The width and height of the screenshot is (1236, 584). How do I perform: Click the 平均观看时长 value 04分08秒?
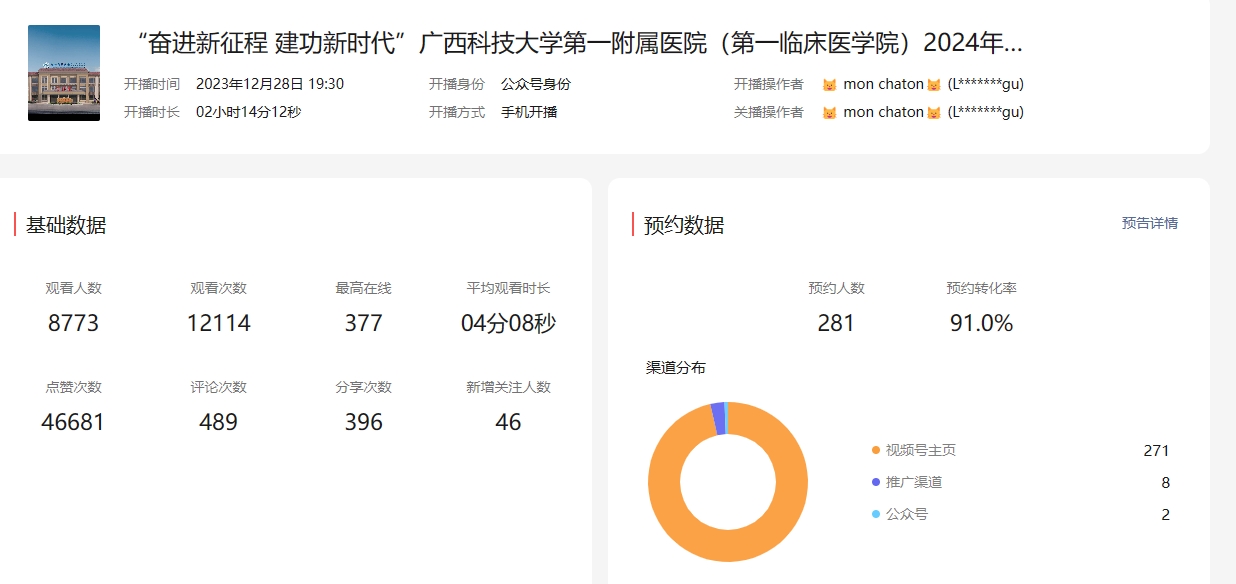508,323
